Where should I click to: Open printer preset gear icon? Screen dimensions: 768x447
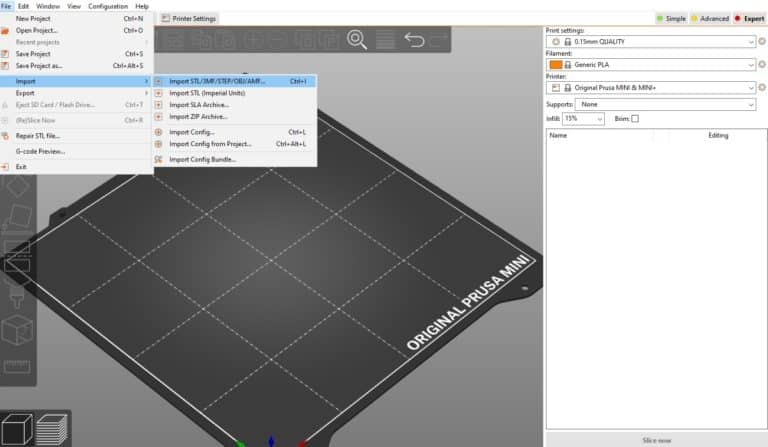tap(762, 87)
